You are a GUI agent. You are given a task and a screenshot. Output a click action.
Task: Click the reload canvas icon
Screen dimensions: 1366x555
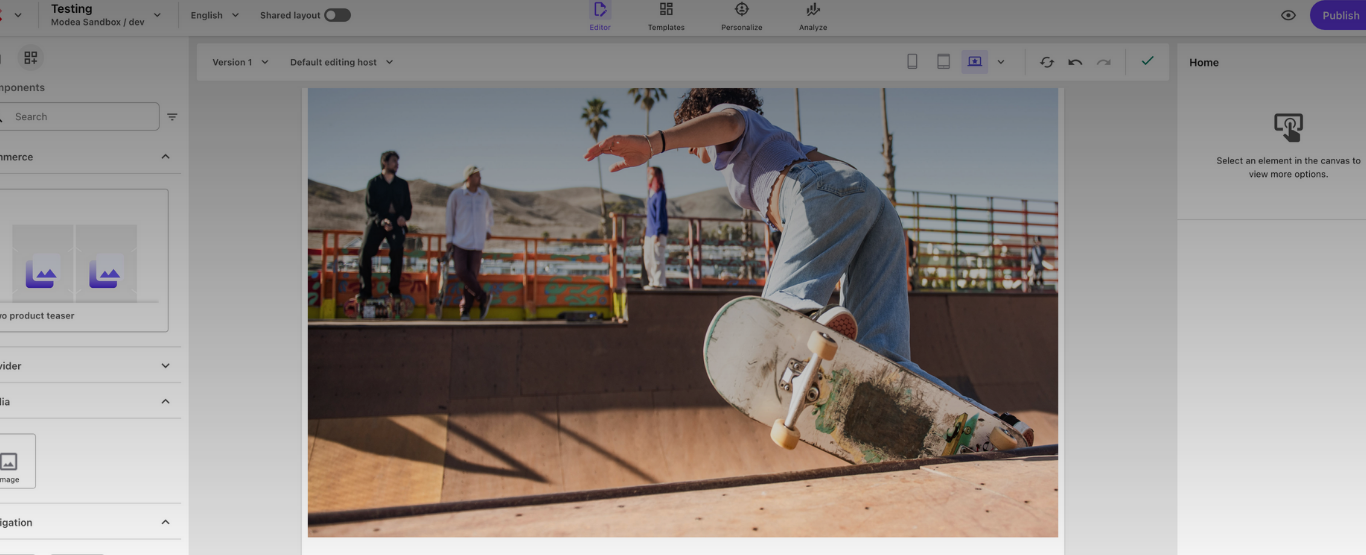[x=1047, y=62]
